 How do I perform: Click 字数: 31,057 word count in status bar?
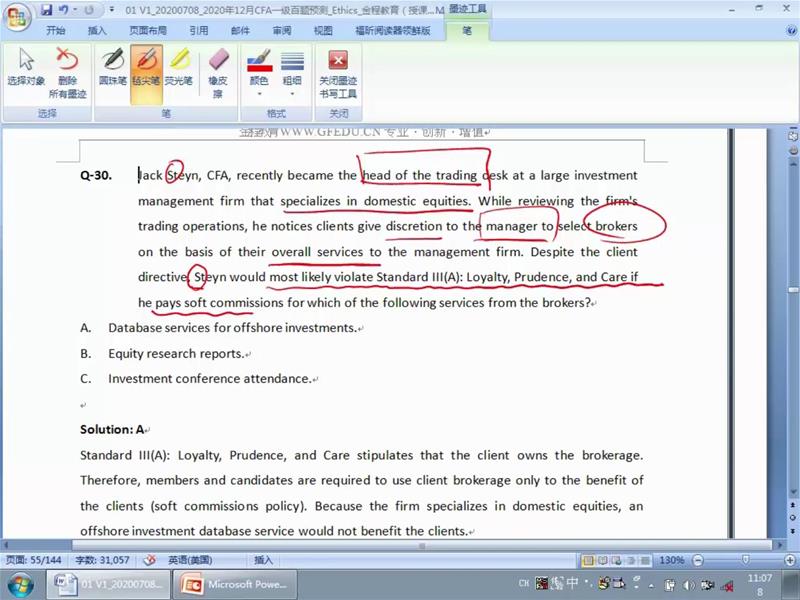102,560
